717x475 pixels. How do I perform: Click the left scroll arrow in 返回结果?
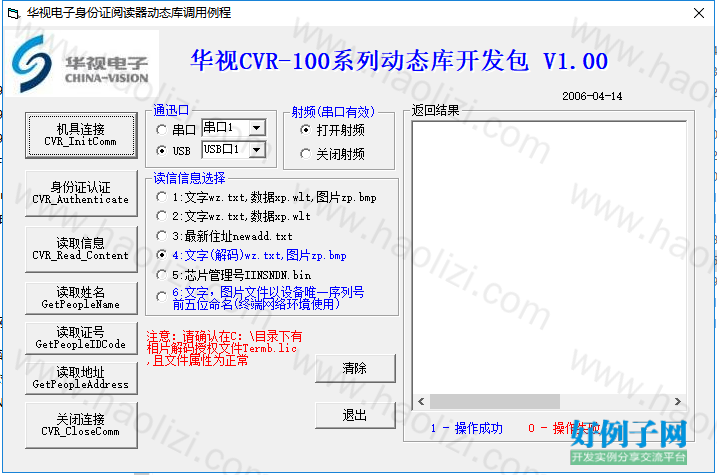pyautogui.click(x=421, y=401)
